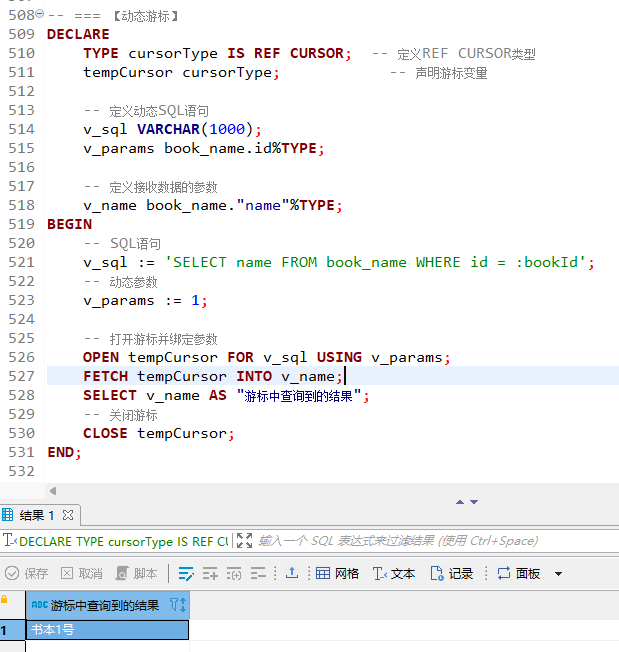Viewport: 619px width, 652px height.
Task: Click the export data icon
Action: tap(292, 574)
